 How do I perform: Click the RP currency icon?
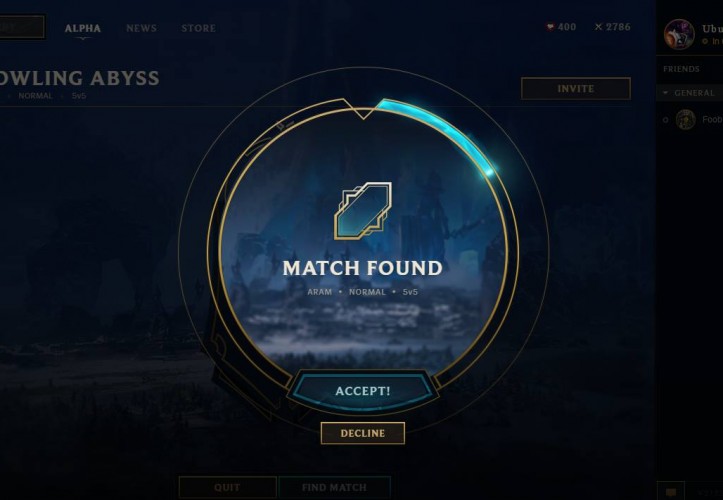[550, 27]
